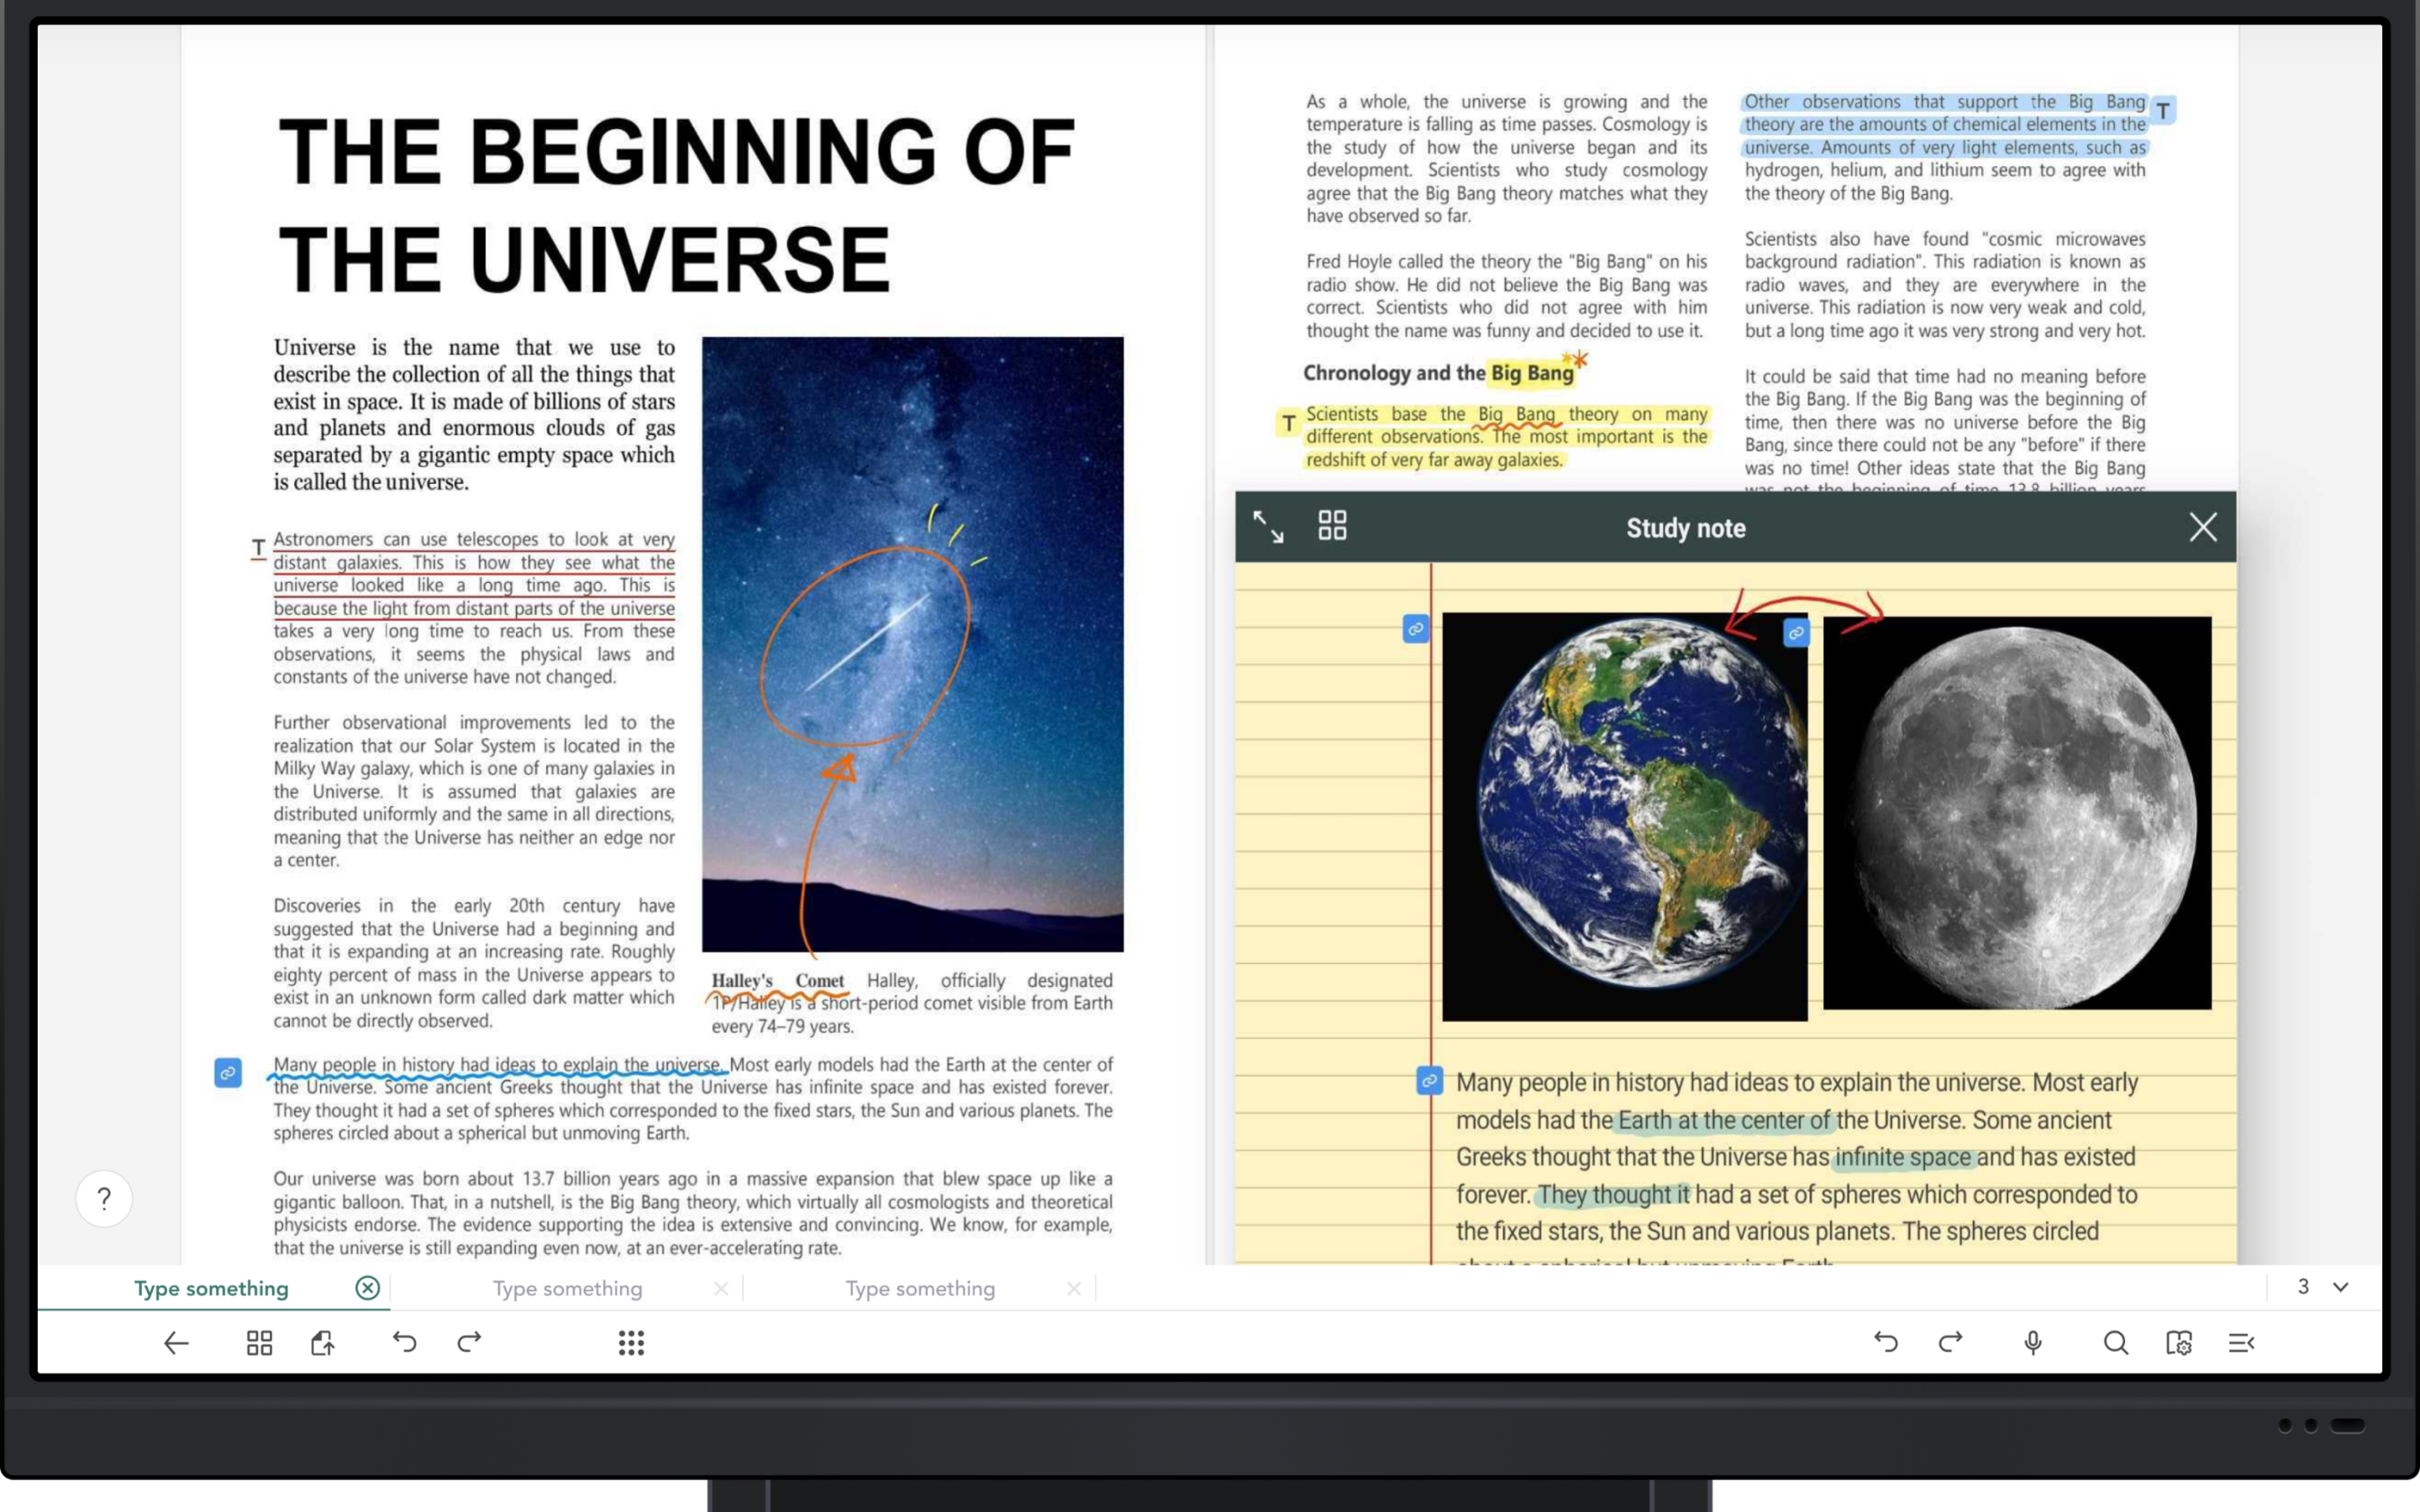Click the export page icon
This screenshot has height=1512, width=2420.
(322, 1343)
